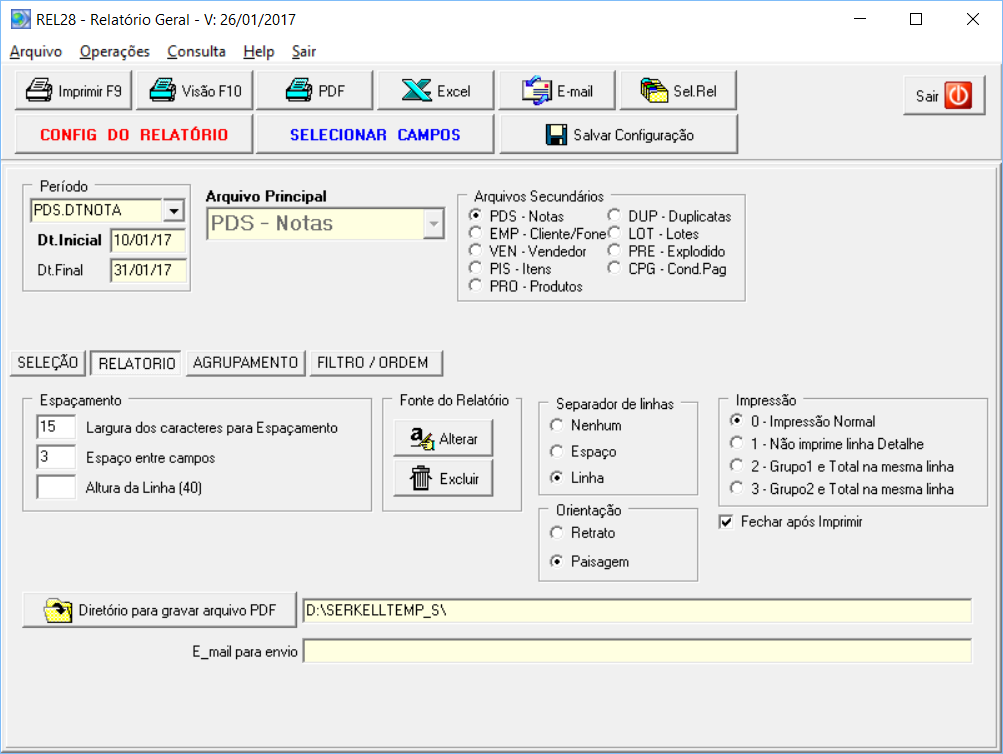Click the Espaço entre campos field

(x=56, y=457)
